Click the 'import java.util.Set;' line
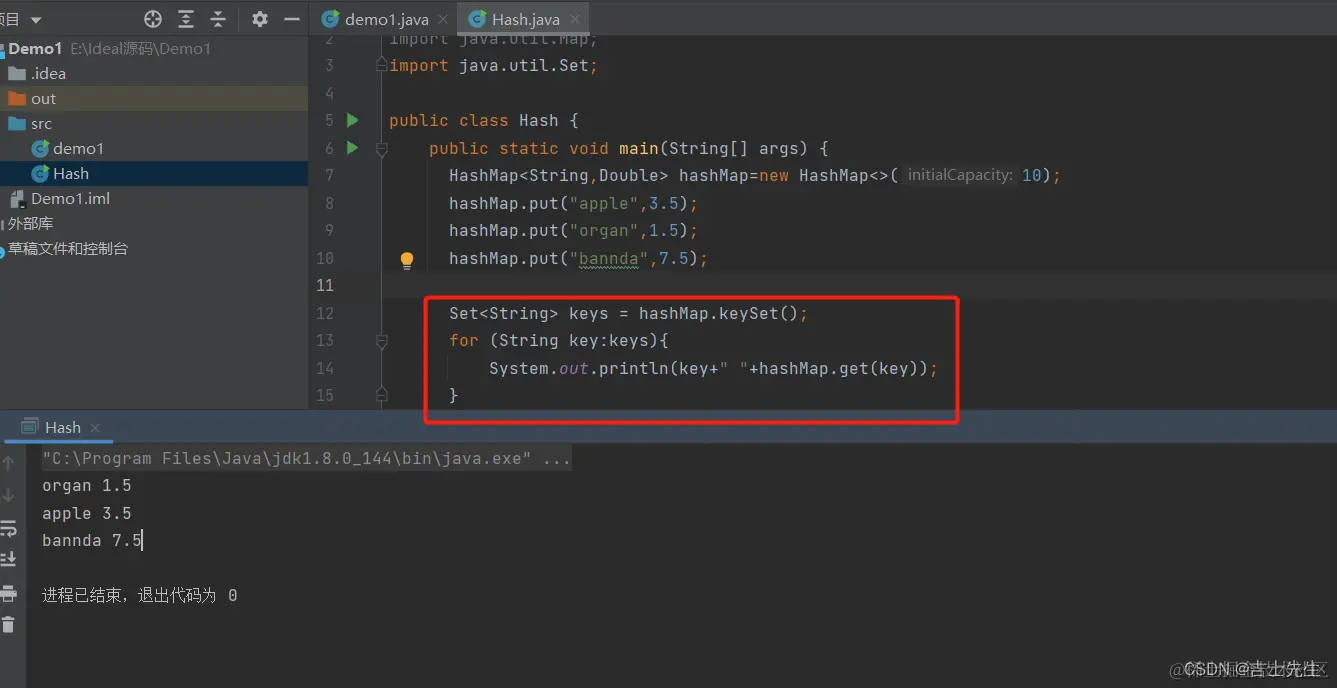1337x688 pixels. pyautogui.click(x=493, y=65)
